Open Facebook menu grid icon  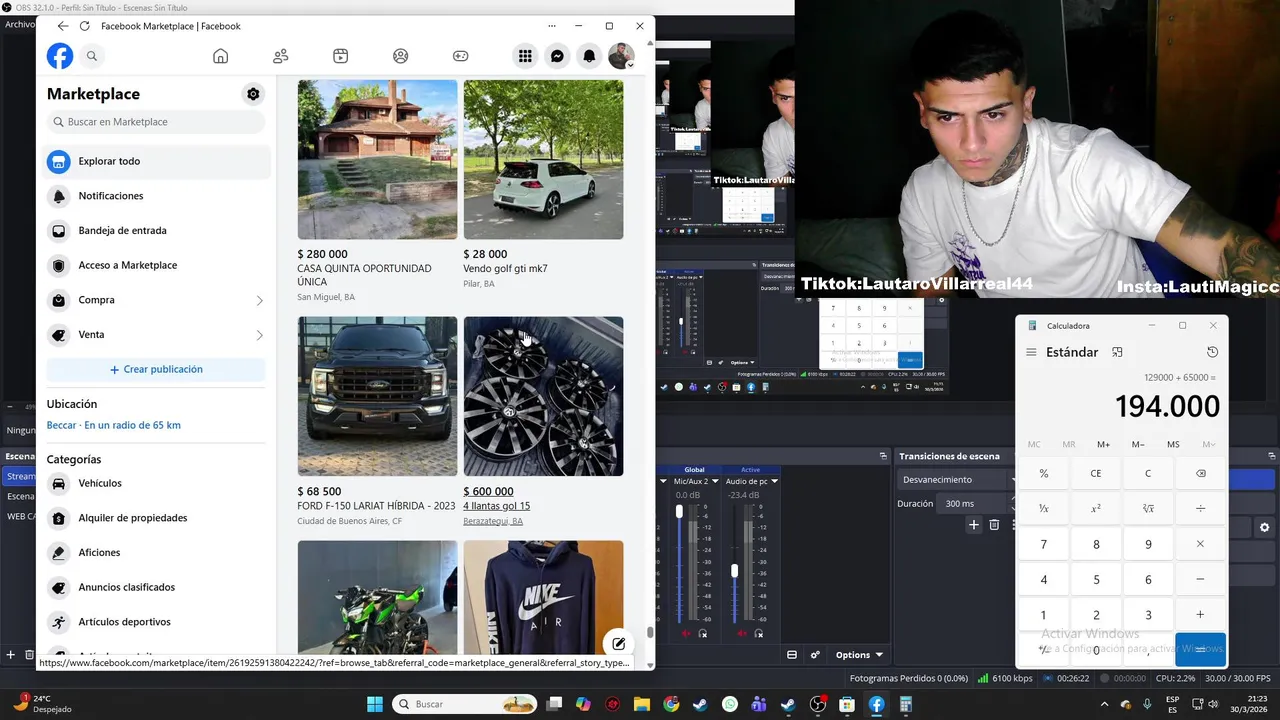click(525, 56)
